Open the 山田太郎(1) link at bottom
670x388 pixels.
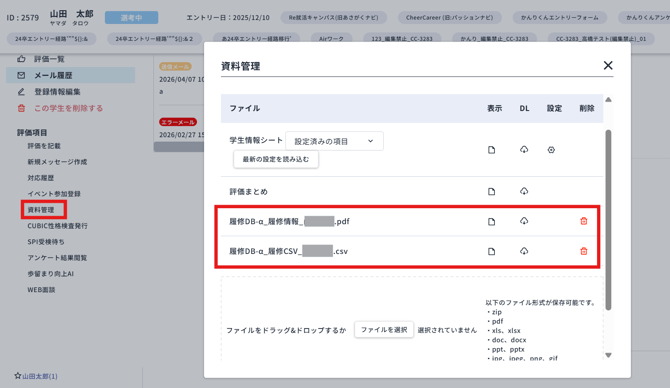tap(40, 376)
